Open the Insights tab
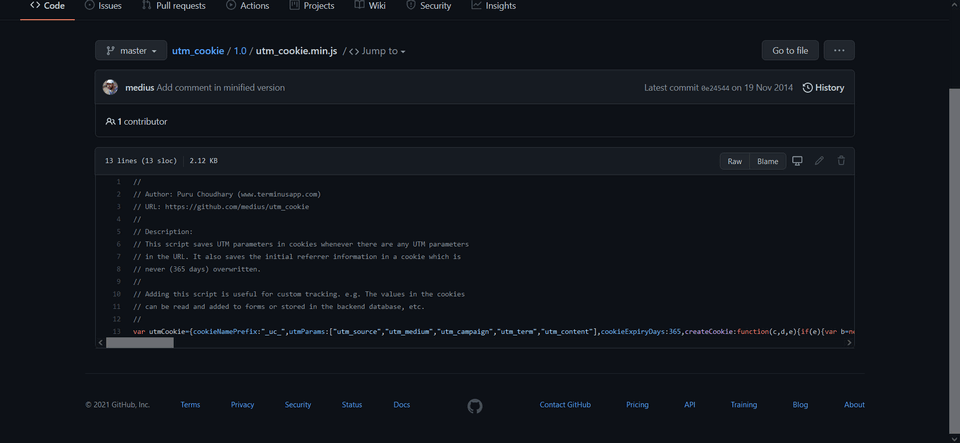 493,6
